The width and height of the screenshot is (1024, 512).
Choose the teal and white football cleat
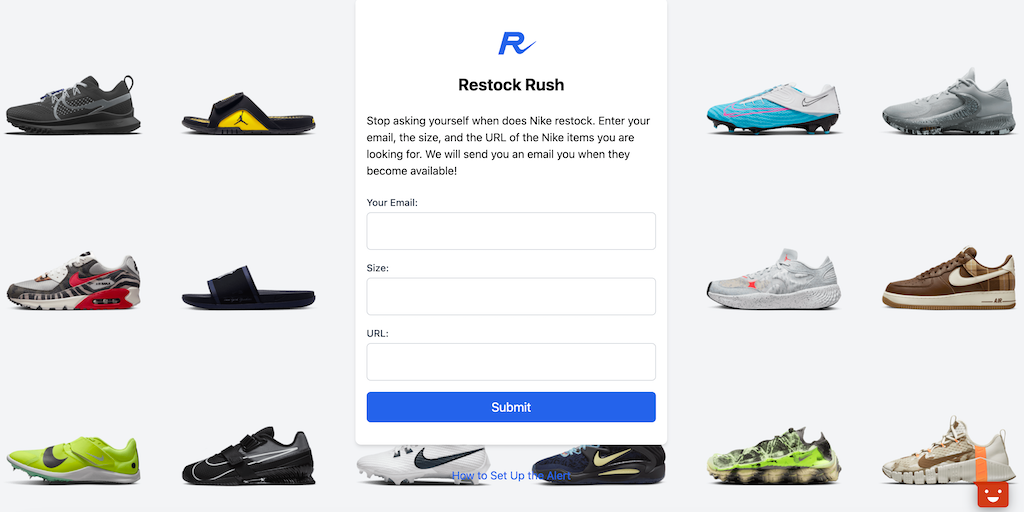[773, 108]
